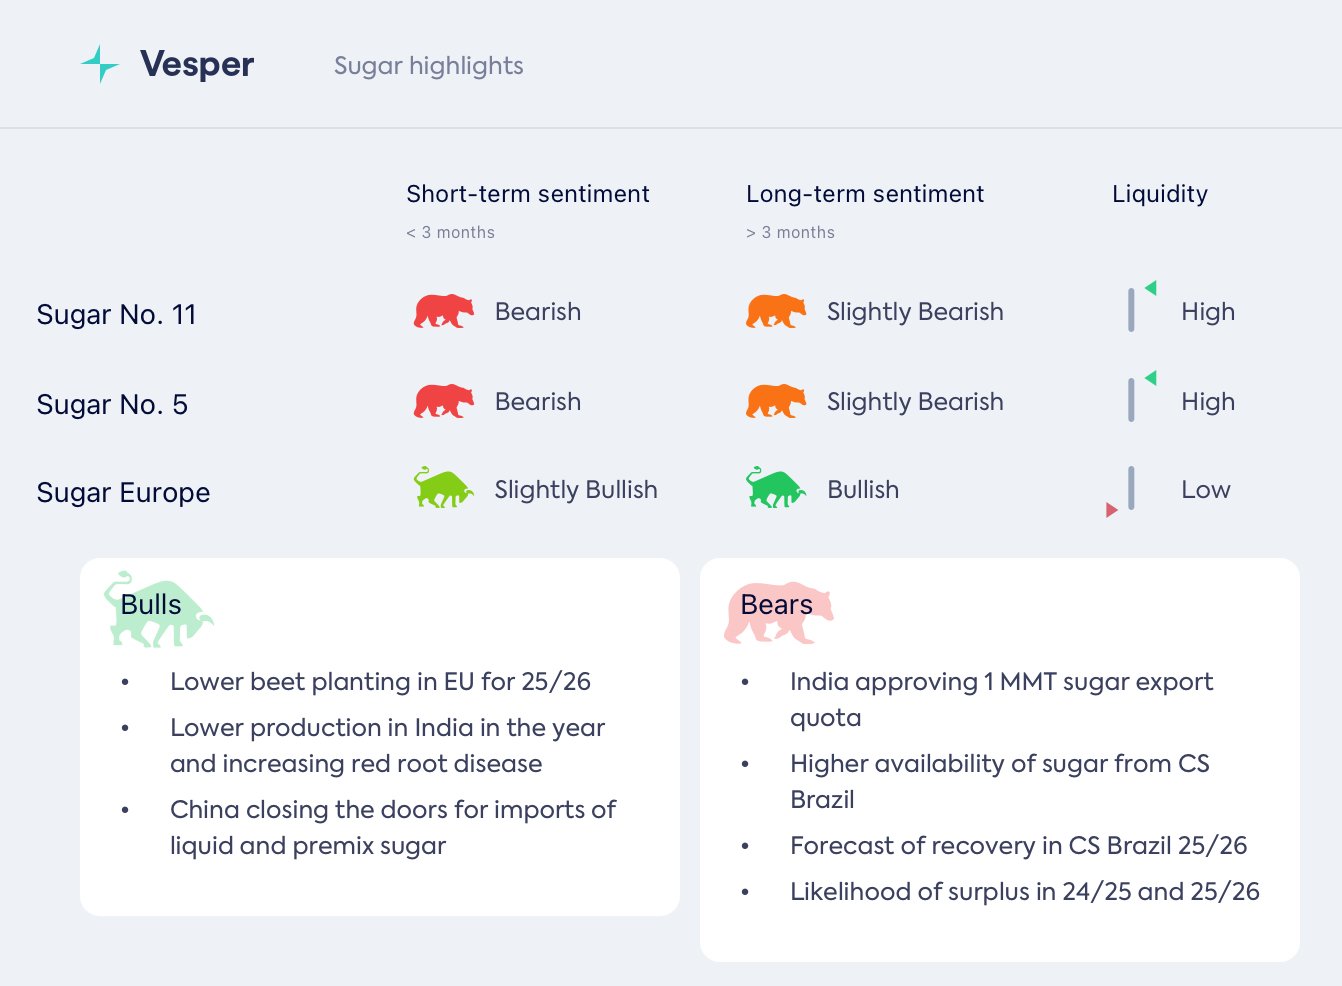Viewport: 1342px width, 986px height.
Task: Click the Vesper star logo icon
Action: (x=100, y=64)
